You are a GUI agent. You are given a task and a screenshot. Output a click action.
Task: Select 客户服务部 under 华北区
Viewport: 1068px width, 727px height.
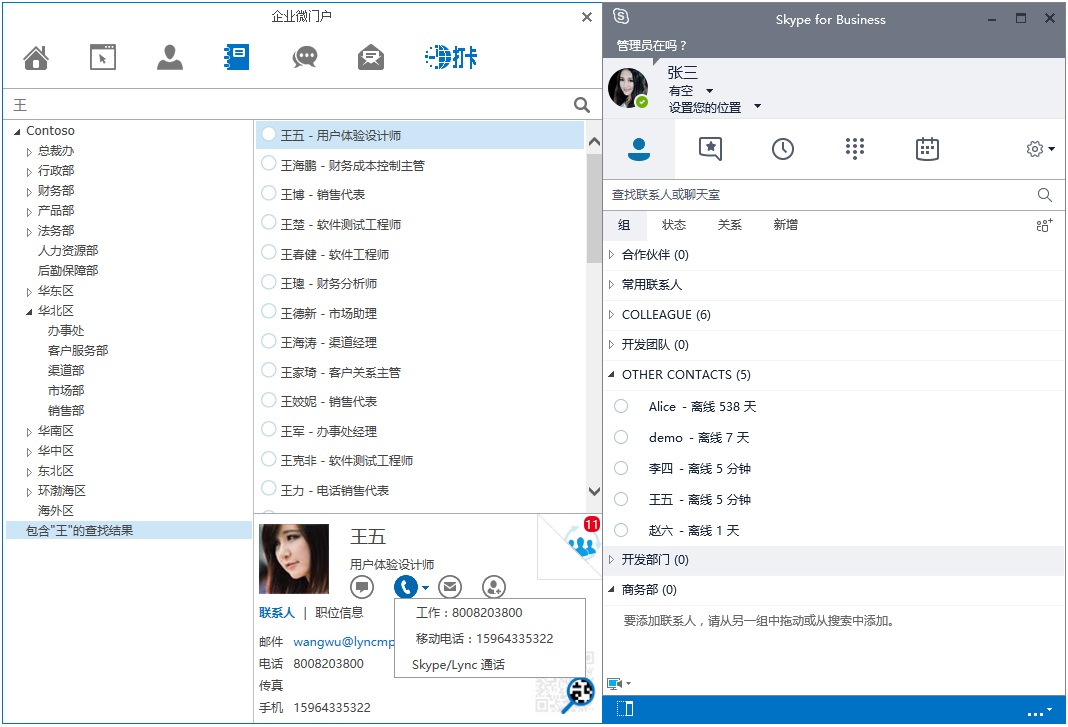point(78,350)
